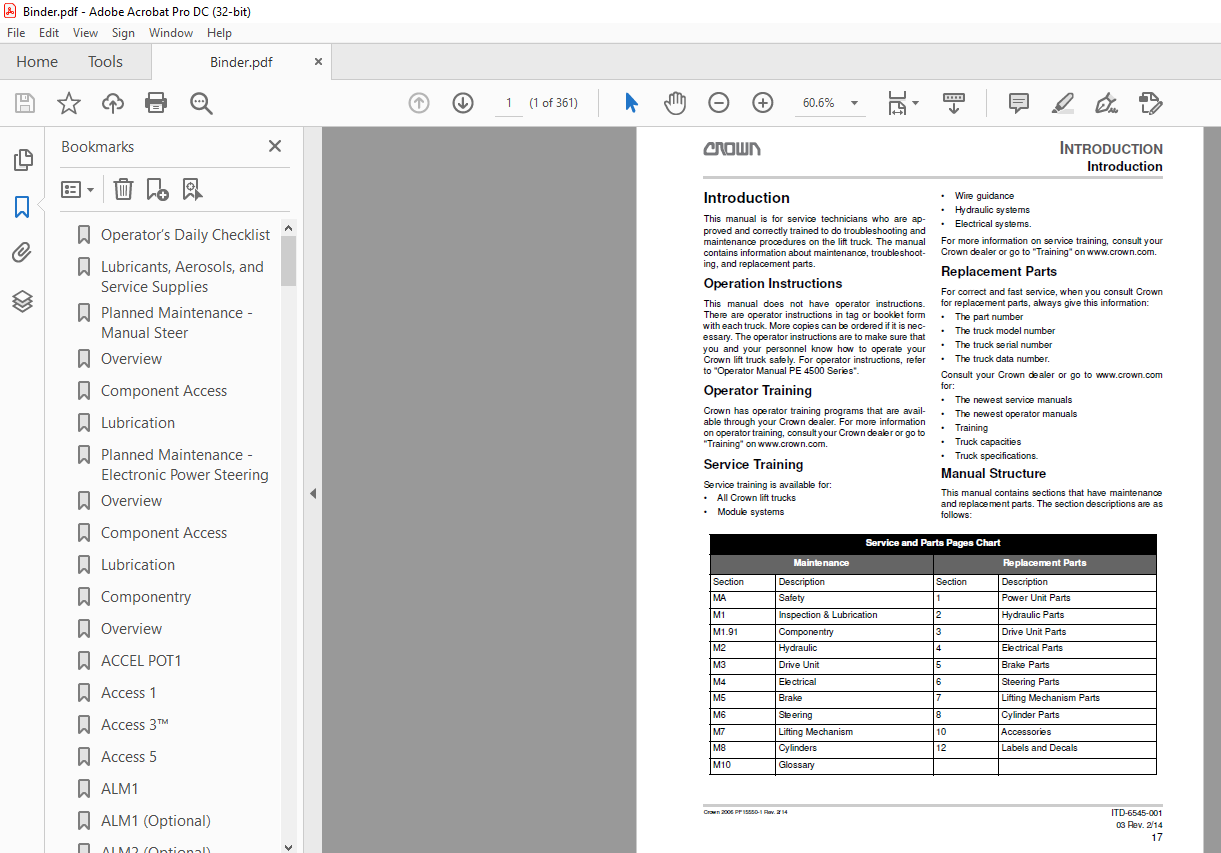
Task: Open the View menu
Action: pos(86,33)
